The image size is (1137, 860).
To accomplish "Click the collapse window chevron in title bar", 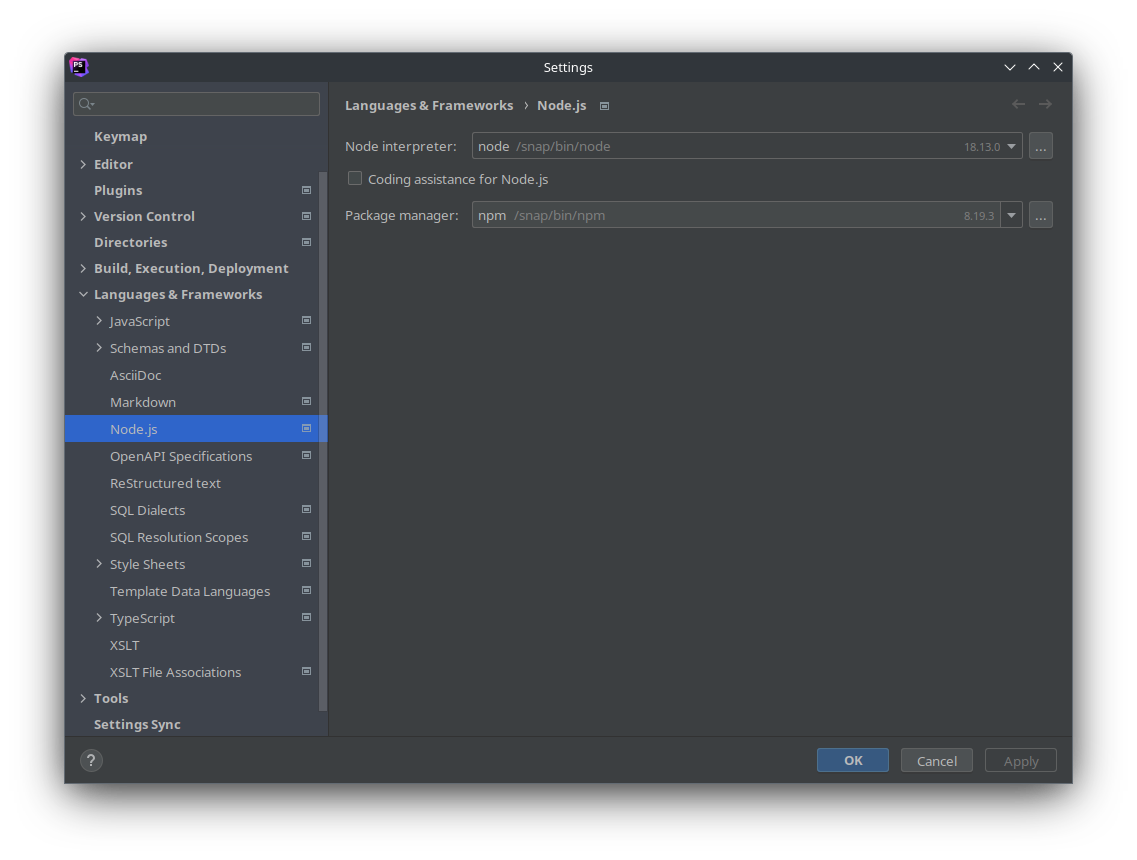I will pos(1009,67).
